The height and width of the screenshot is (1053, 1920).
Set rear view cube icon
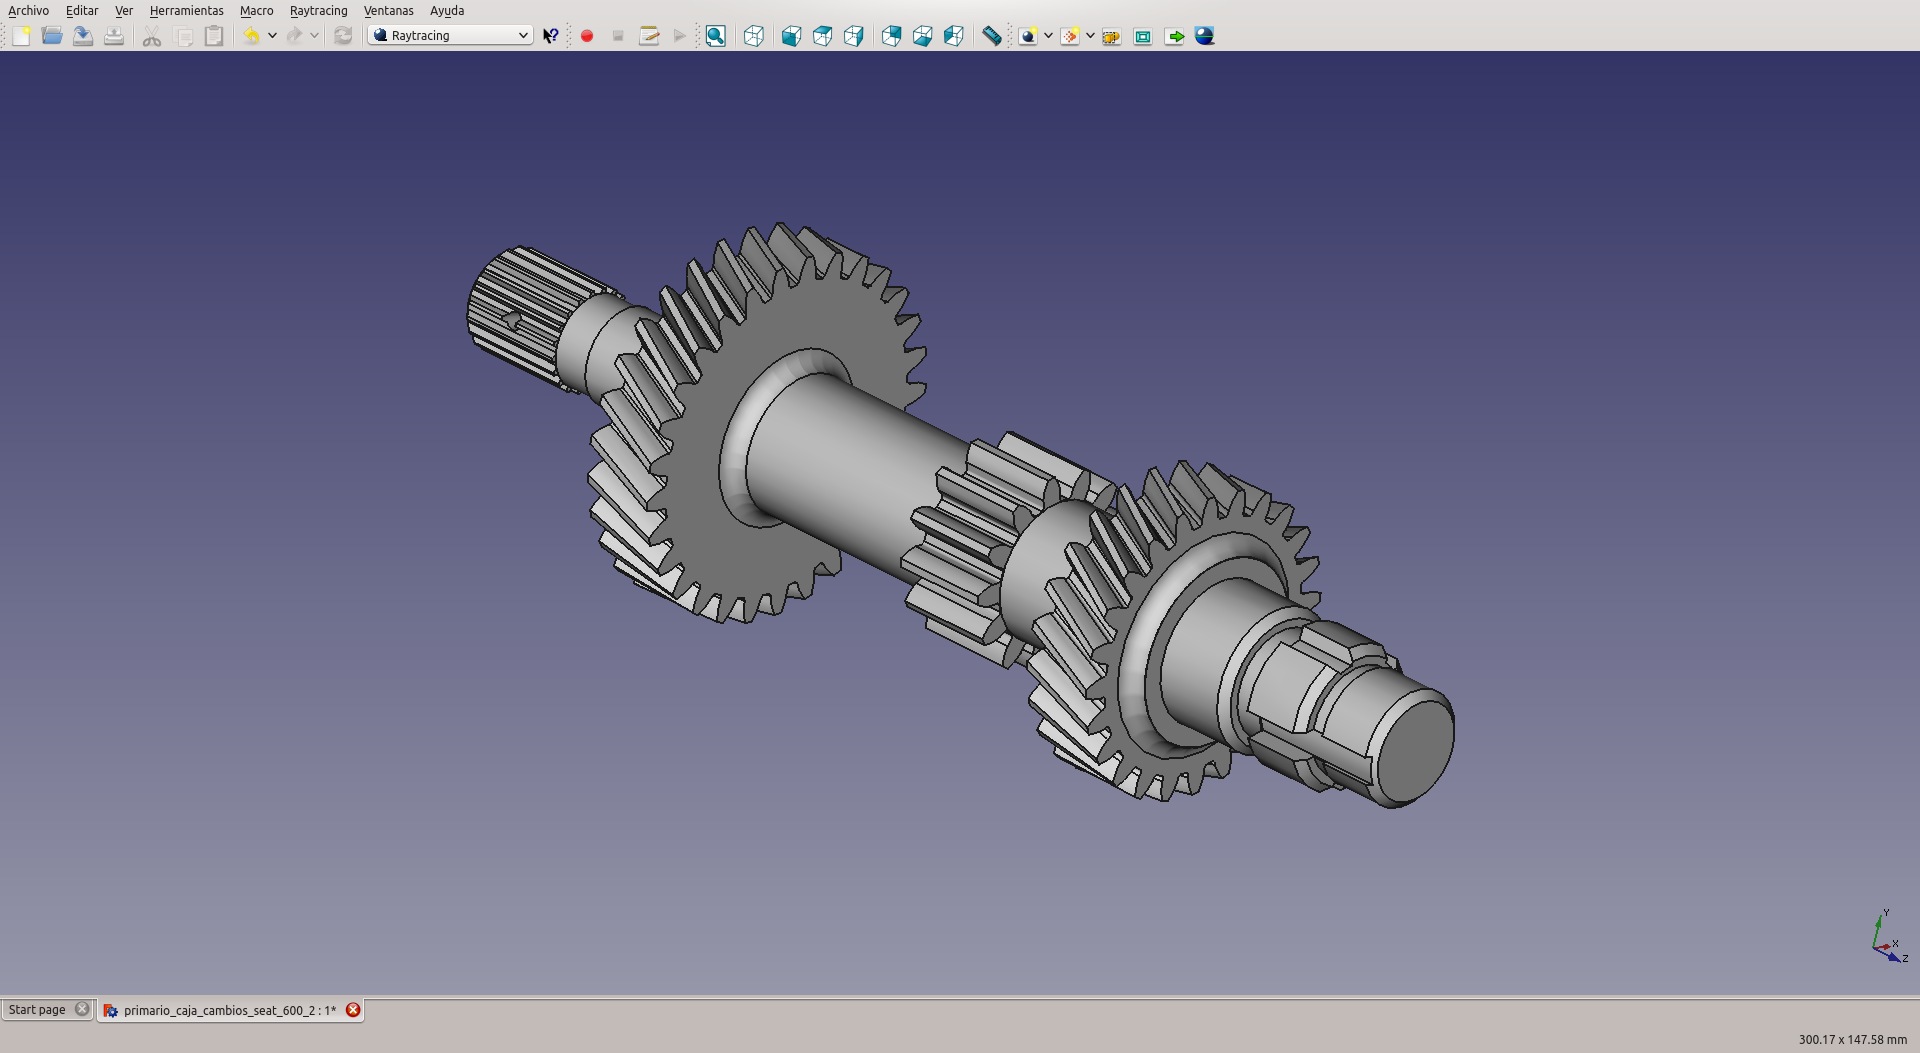pos(891,36)
